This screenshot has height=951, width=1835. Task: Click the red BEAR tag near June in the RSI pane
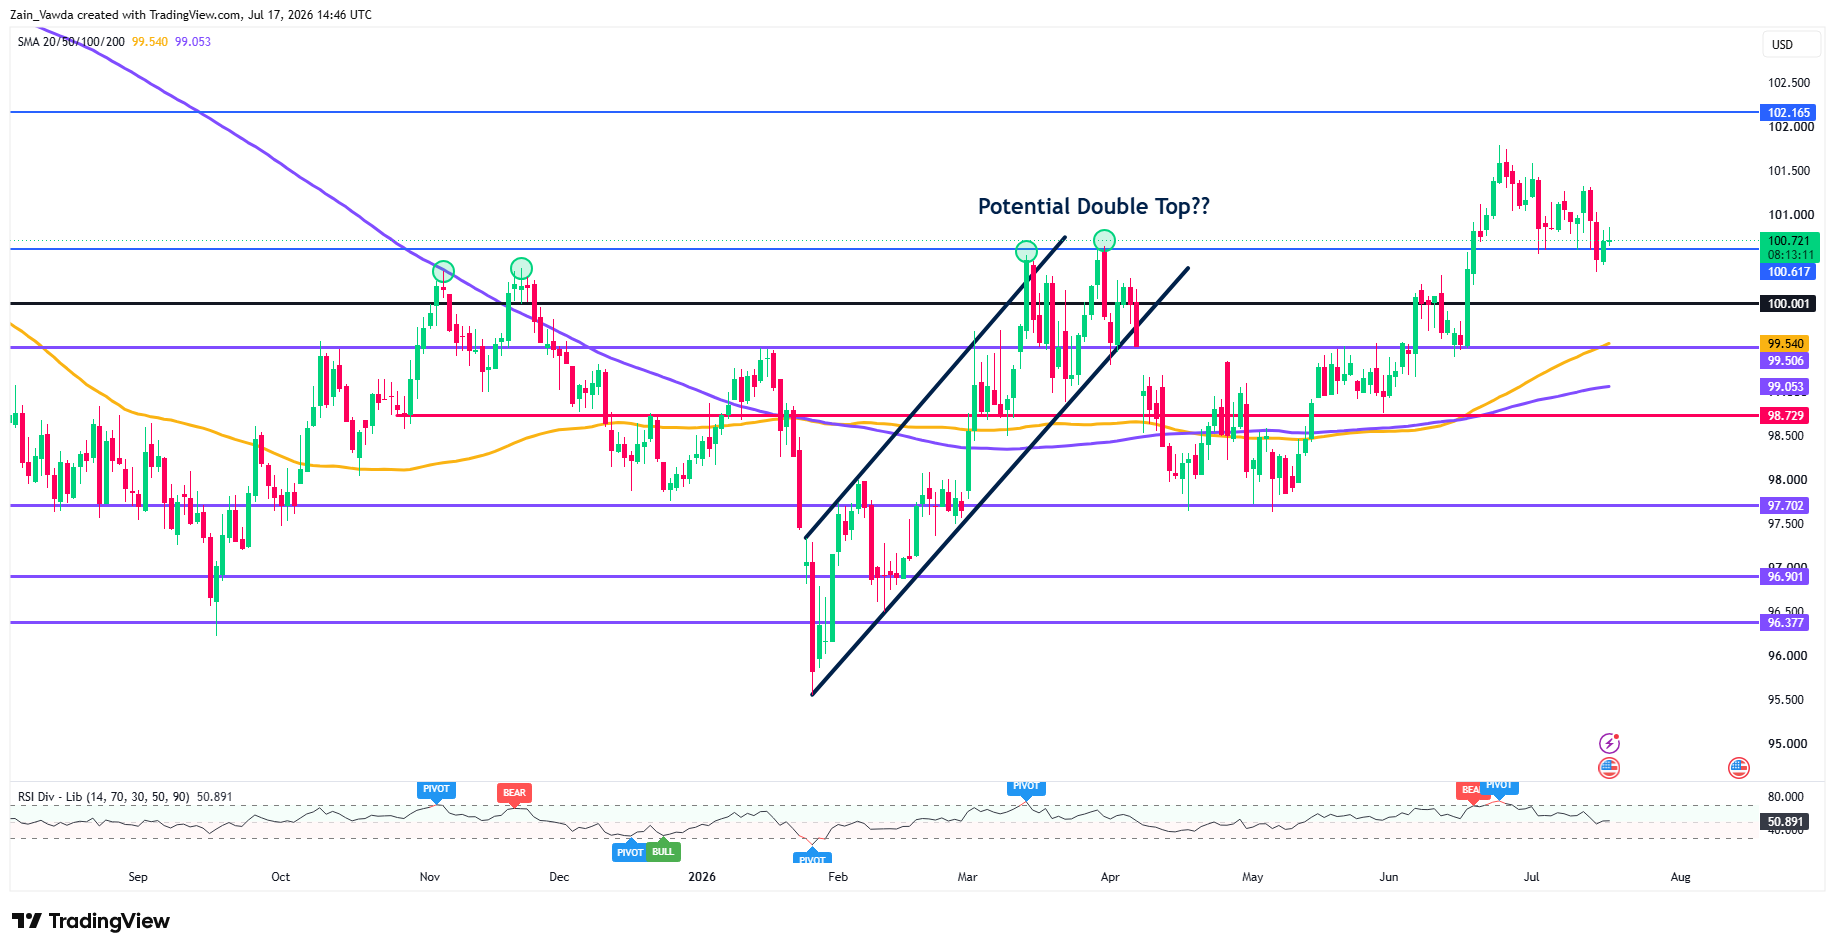tap(1469, 790)
